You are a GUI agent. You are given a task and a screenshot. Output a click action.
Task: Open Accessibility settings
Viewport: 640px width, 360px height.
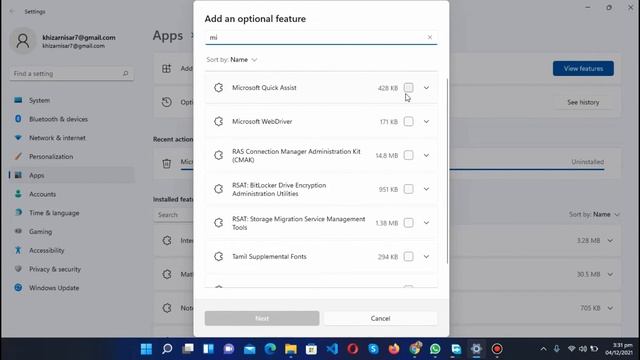pyautogui.click(x=71, y=251)
